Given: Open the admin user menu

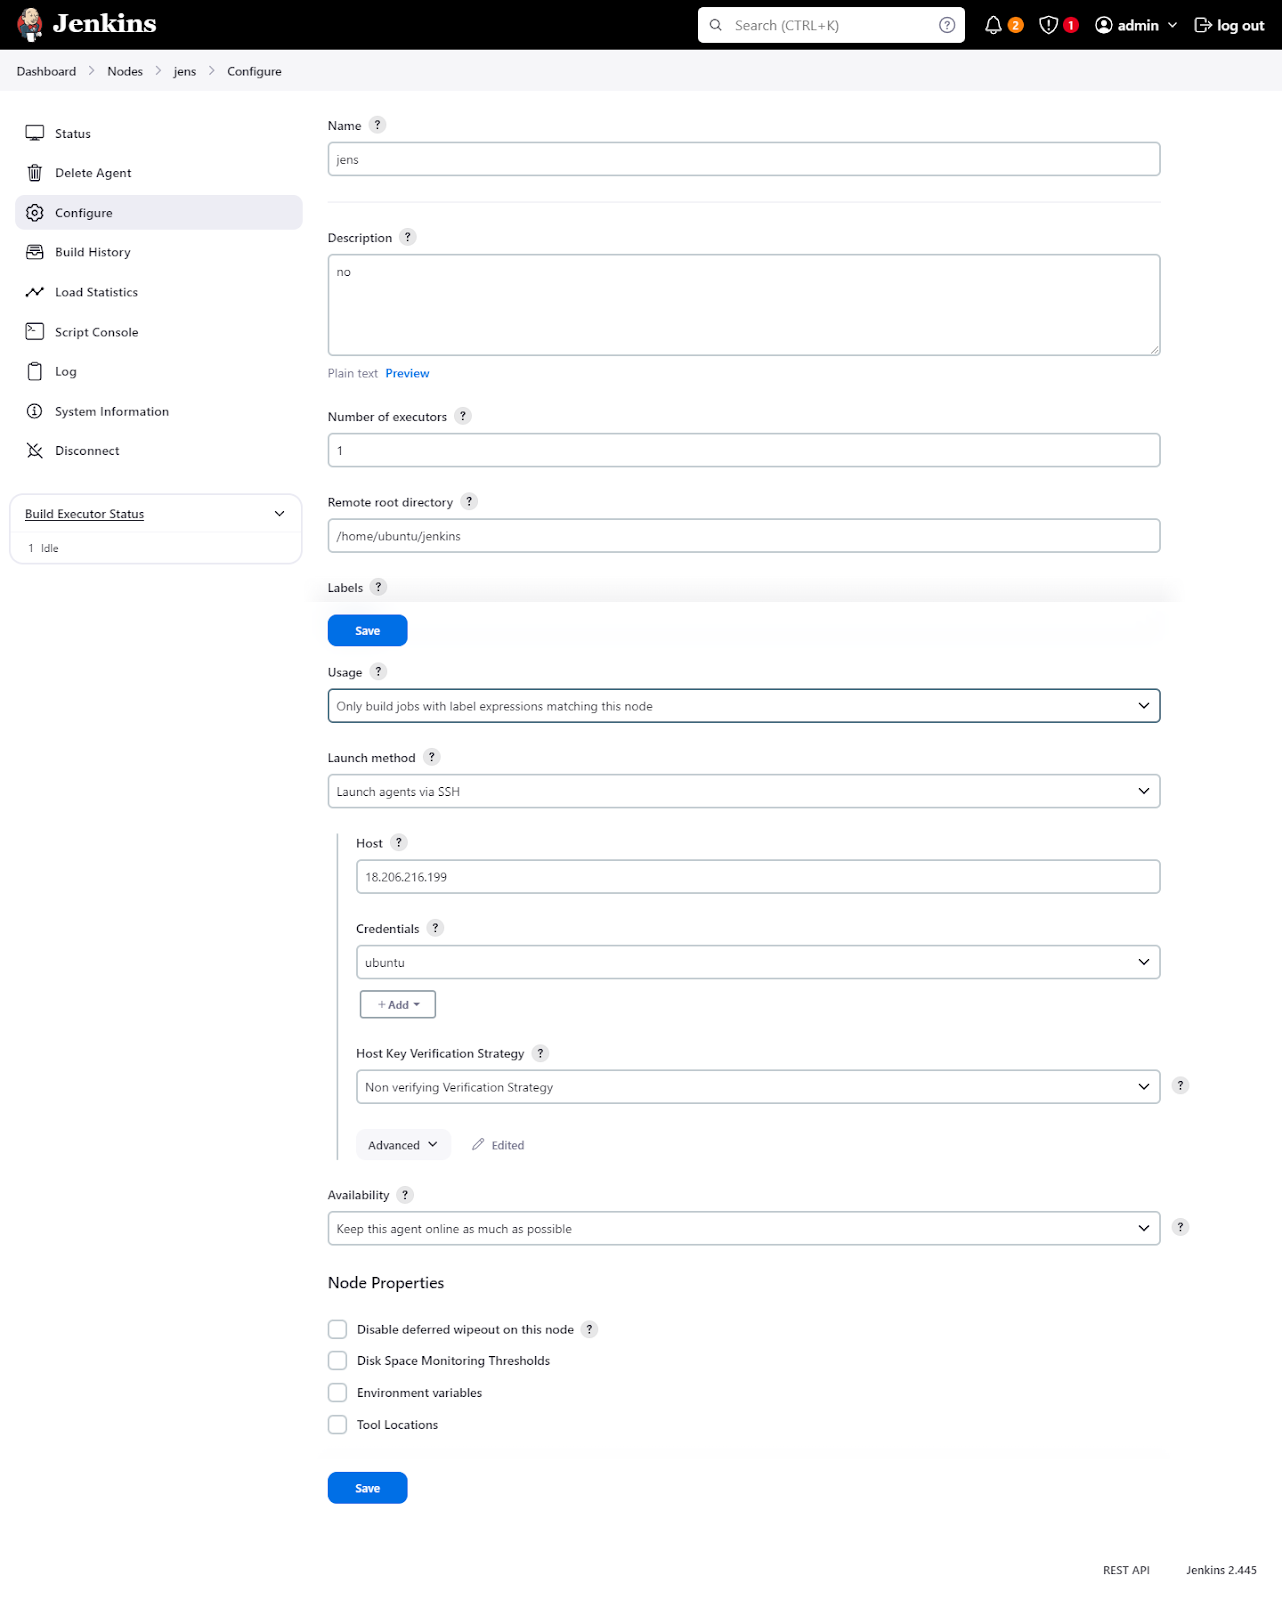Looking at the screenshot, I should point(1136,25).
